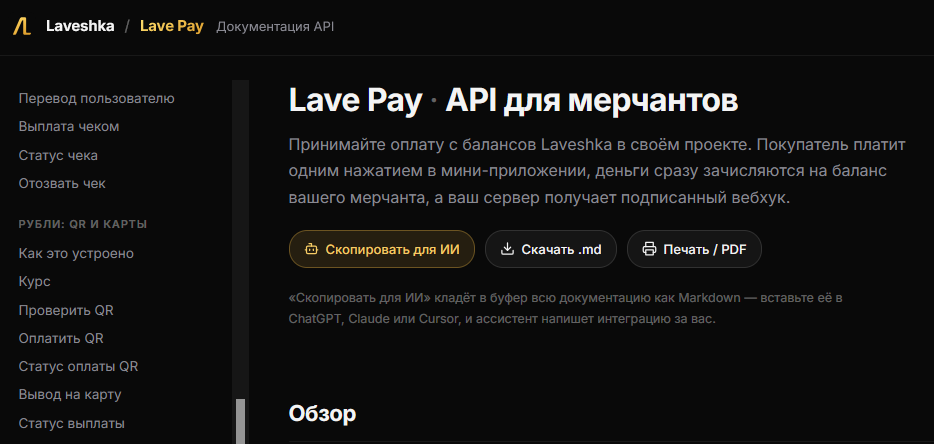Click the Laveshka lambda logo icon
The height and width of the screenshot is (444, 934).
tap(22, 27)
